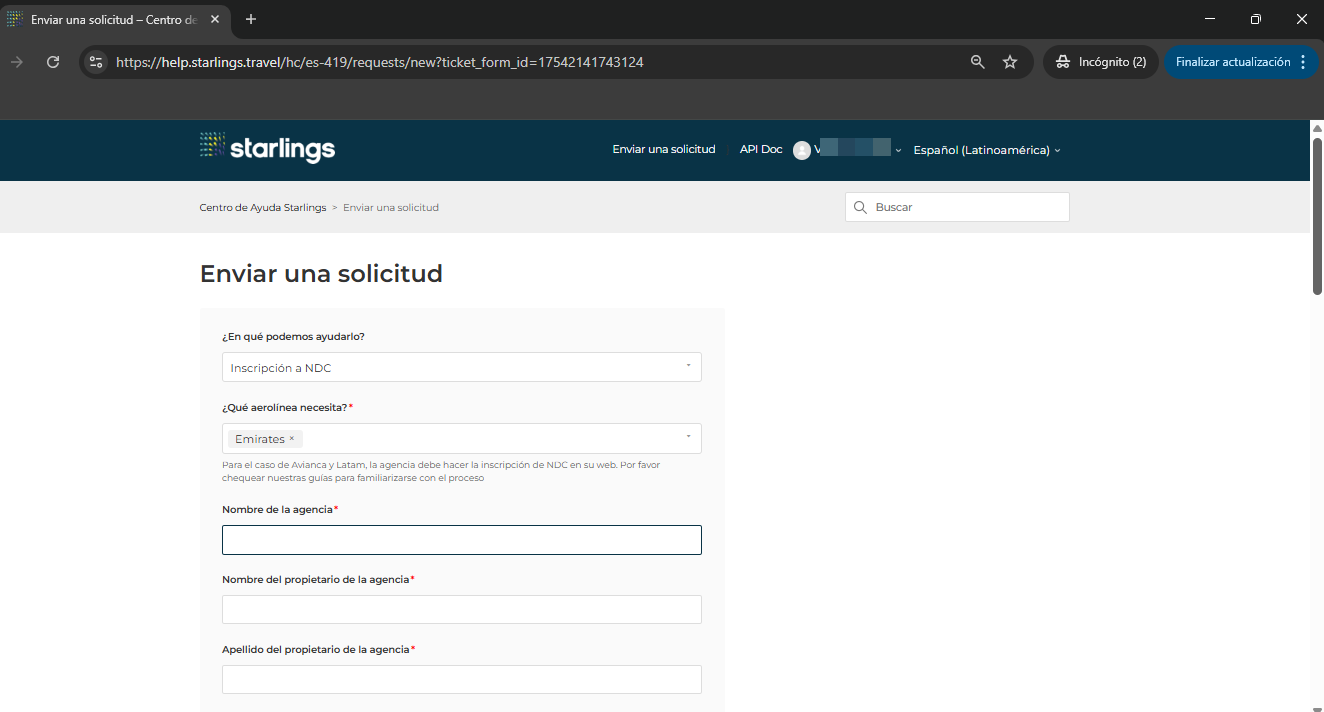Click the zoom magnifier icon in the address bar
Viewport: 1324px width, 712px height.
click(978, 62)
